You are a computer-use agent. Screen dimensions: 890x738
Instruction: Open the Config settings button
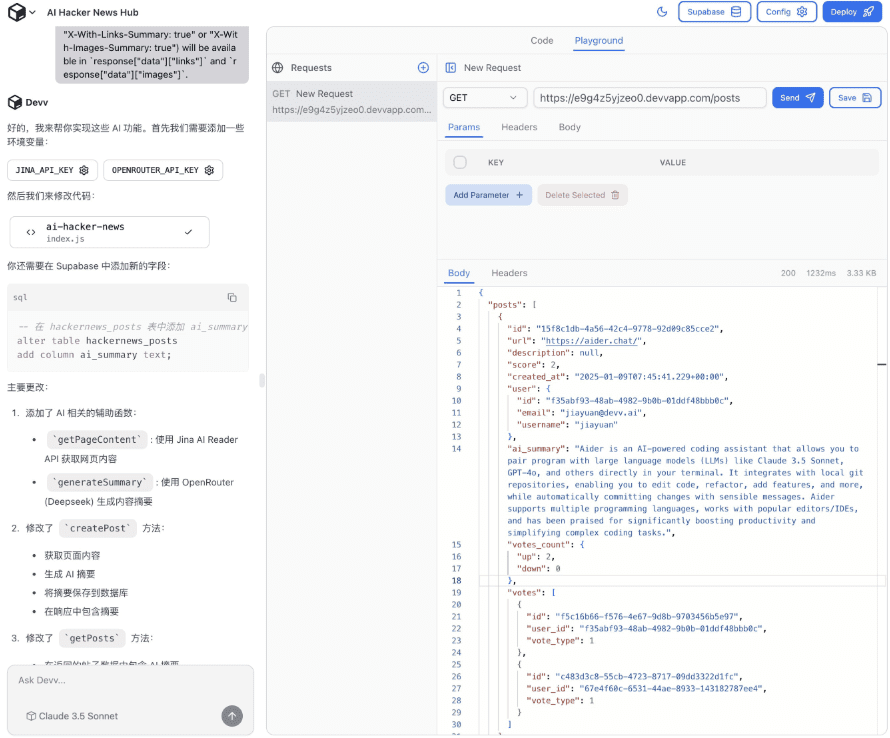(786, 12)
